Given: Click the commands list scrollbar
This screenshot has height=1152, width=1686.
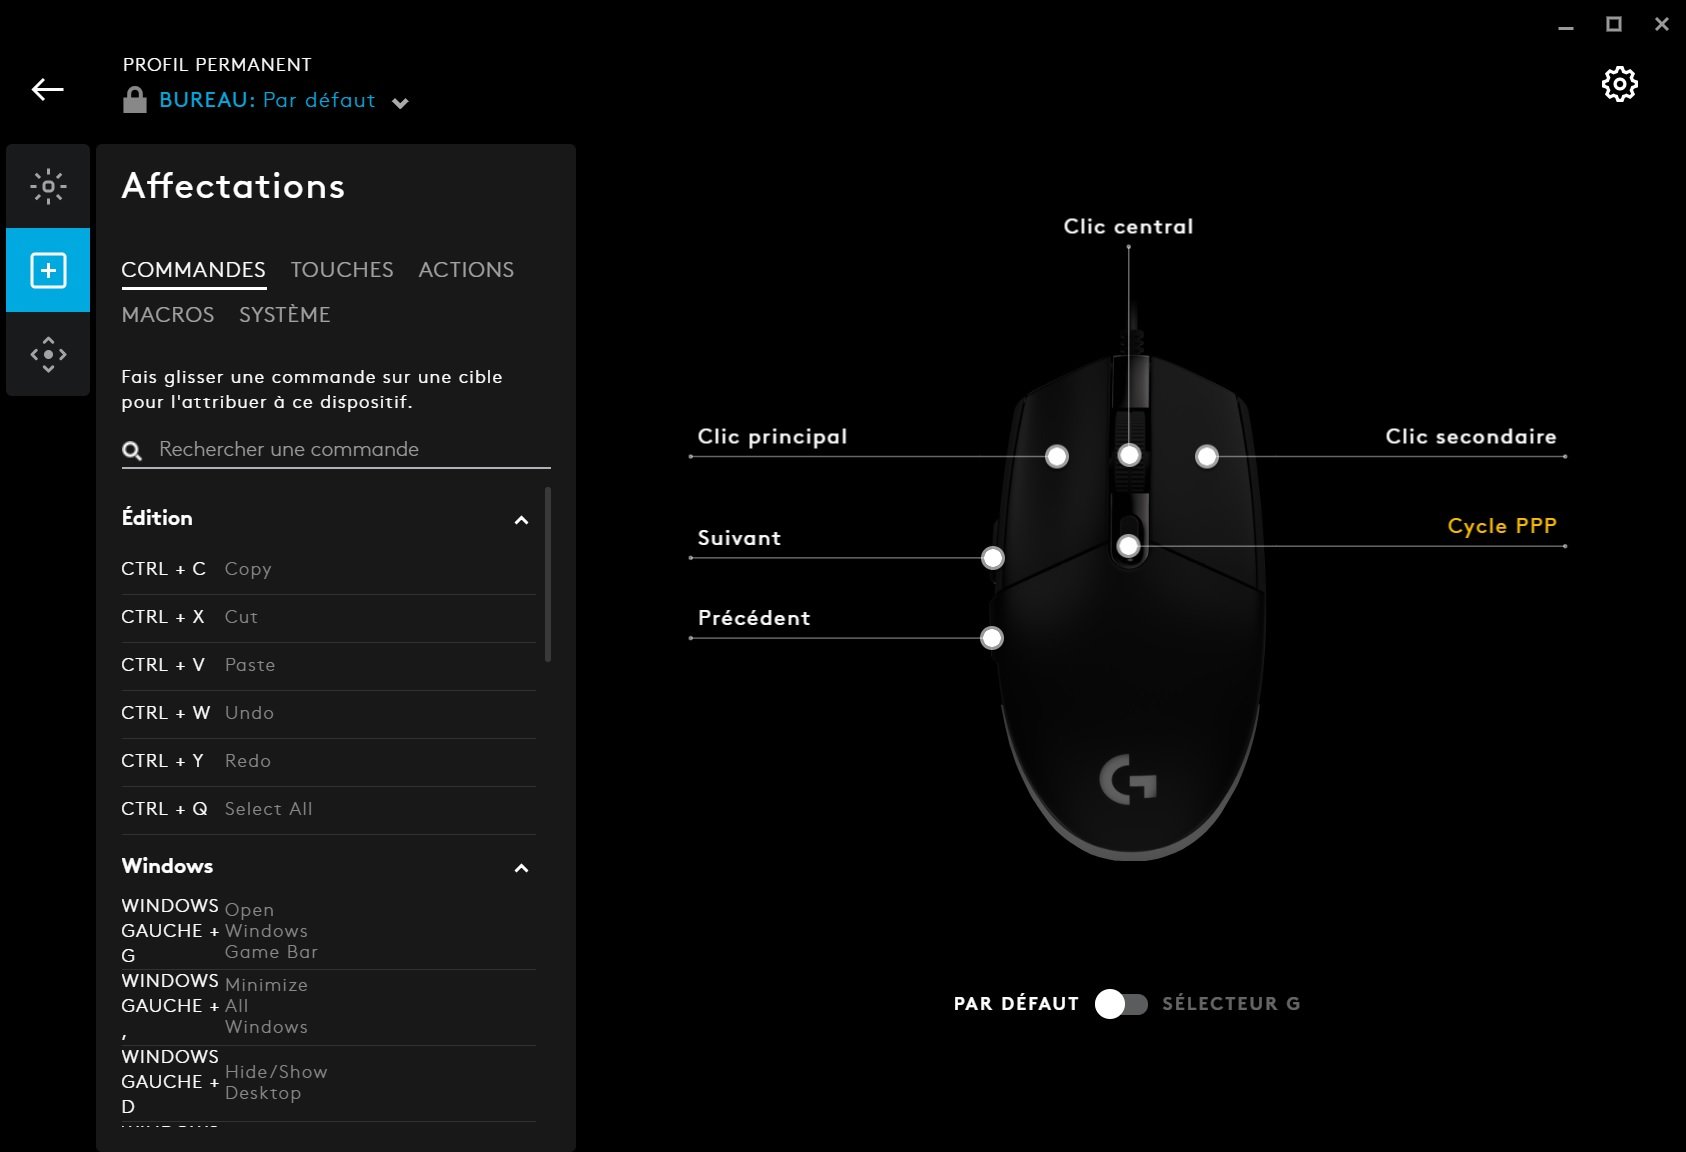Looking at the screenshot, I should (x=548, y=575).
